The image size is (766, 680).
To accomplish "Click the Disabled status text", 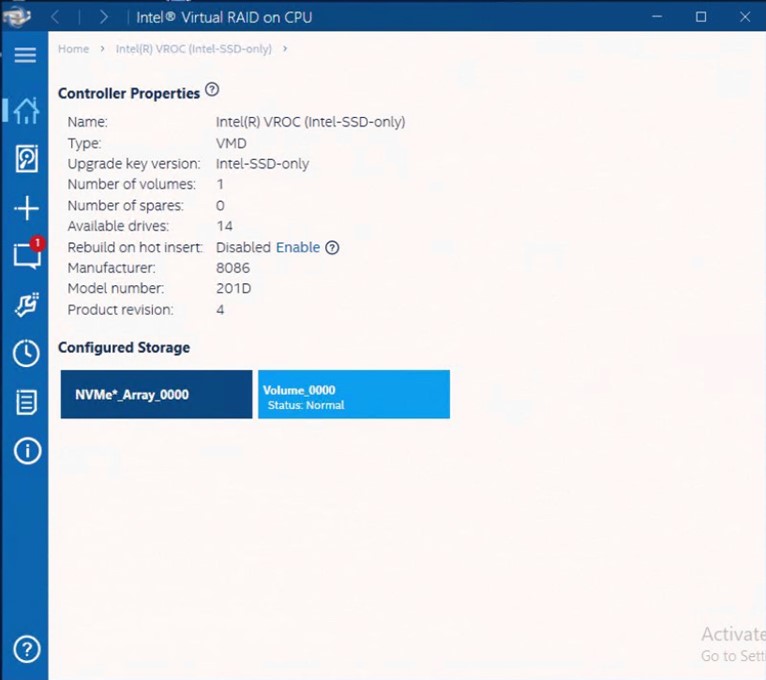I will (x=243, y=247).
